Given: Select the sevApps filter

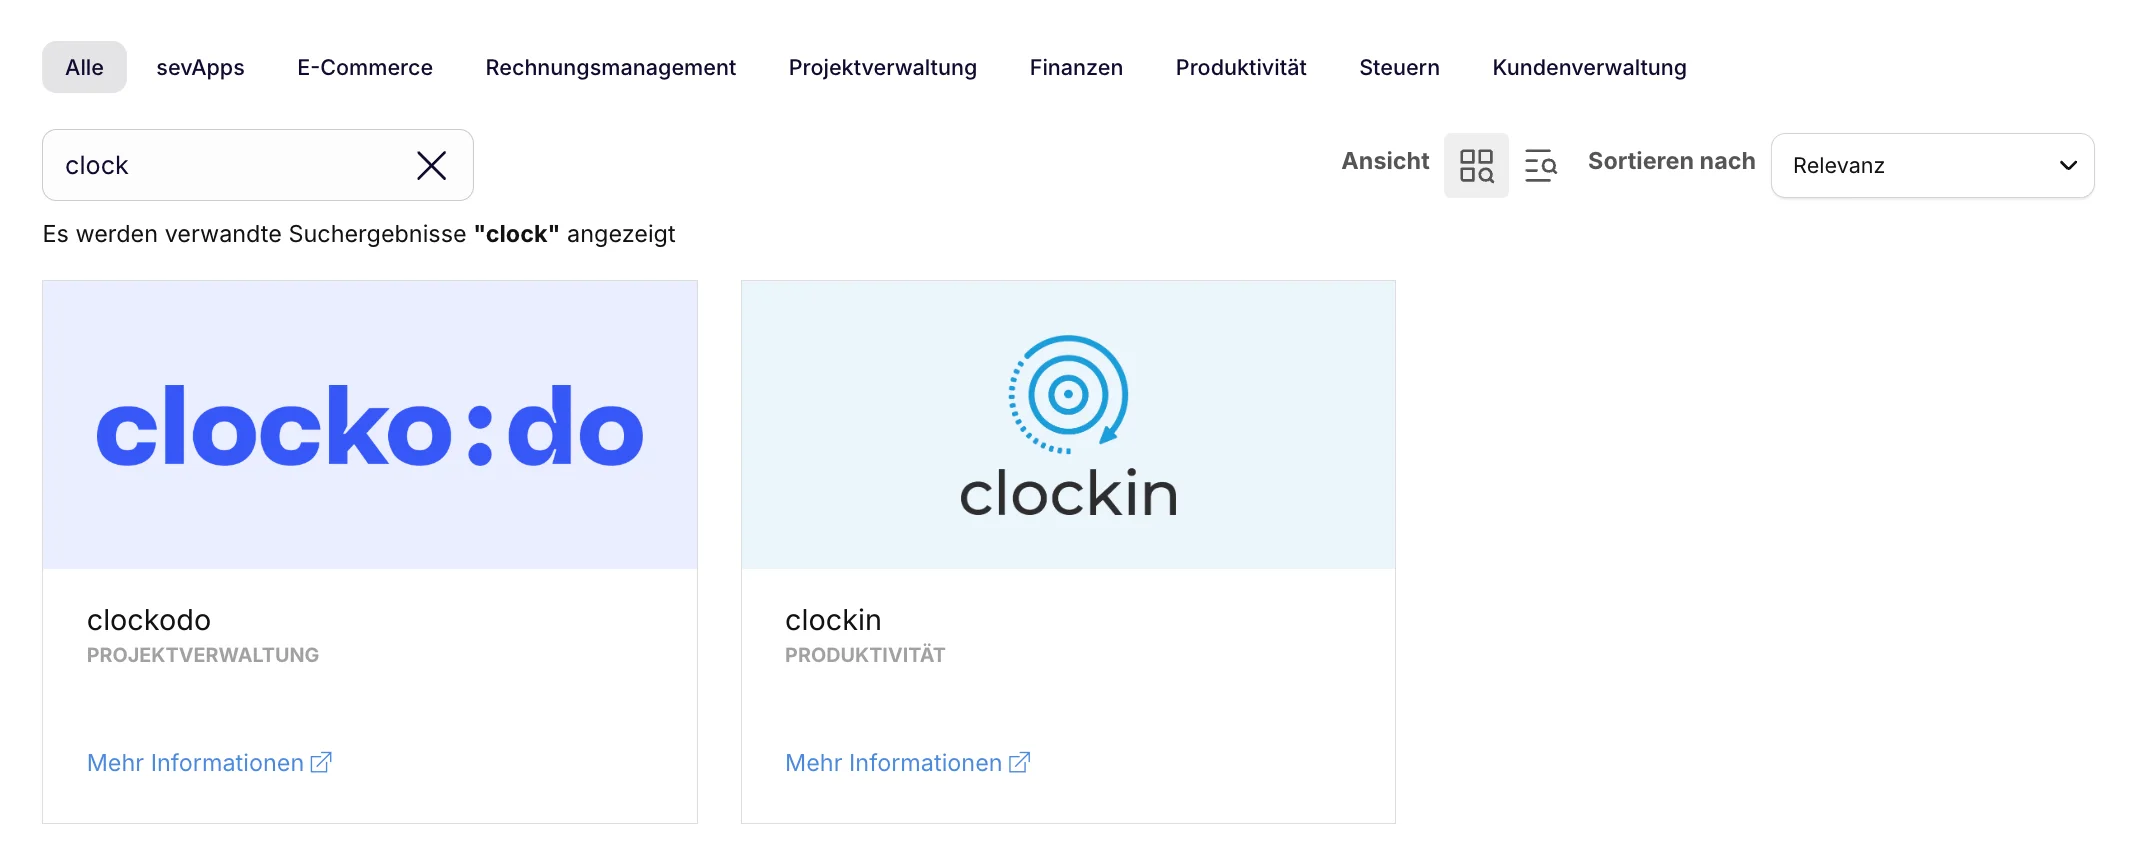Looking at the screenshot, I should (x=200, y=67).
